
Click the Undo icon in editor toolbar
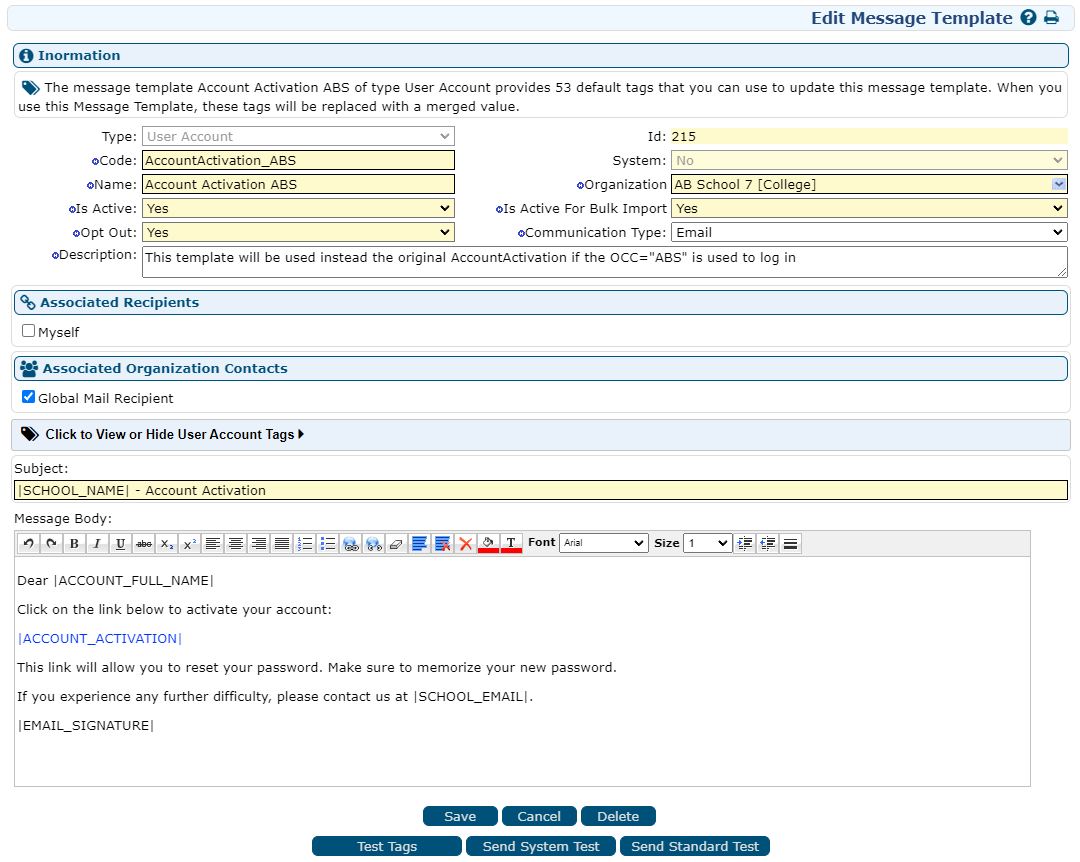28,543
